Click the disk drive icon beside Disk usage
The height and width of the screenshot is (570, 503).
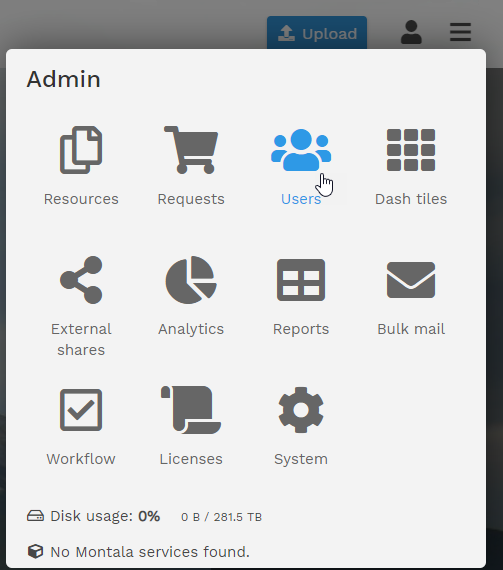pos(36,516)
